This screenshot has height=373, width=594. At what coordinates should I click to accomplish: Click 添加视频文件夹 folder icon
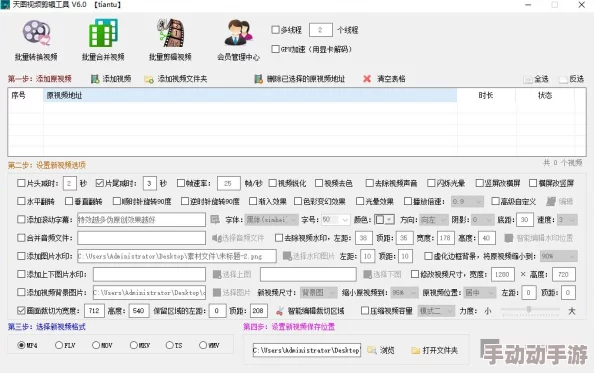pyautogui.click(x=149, y=79)
